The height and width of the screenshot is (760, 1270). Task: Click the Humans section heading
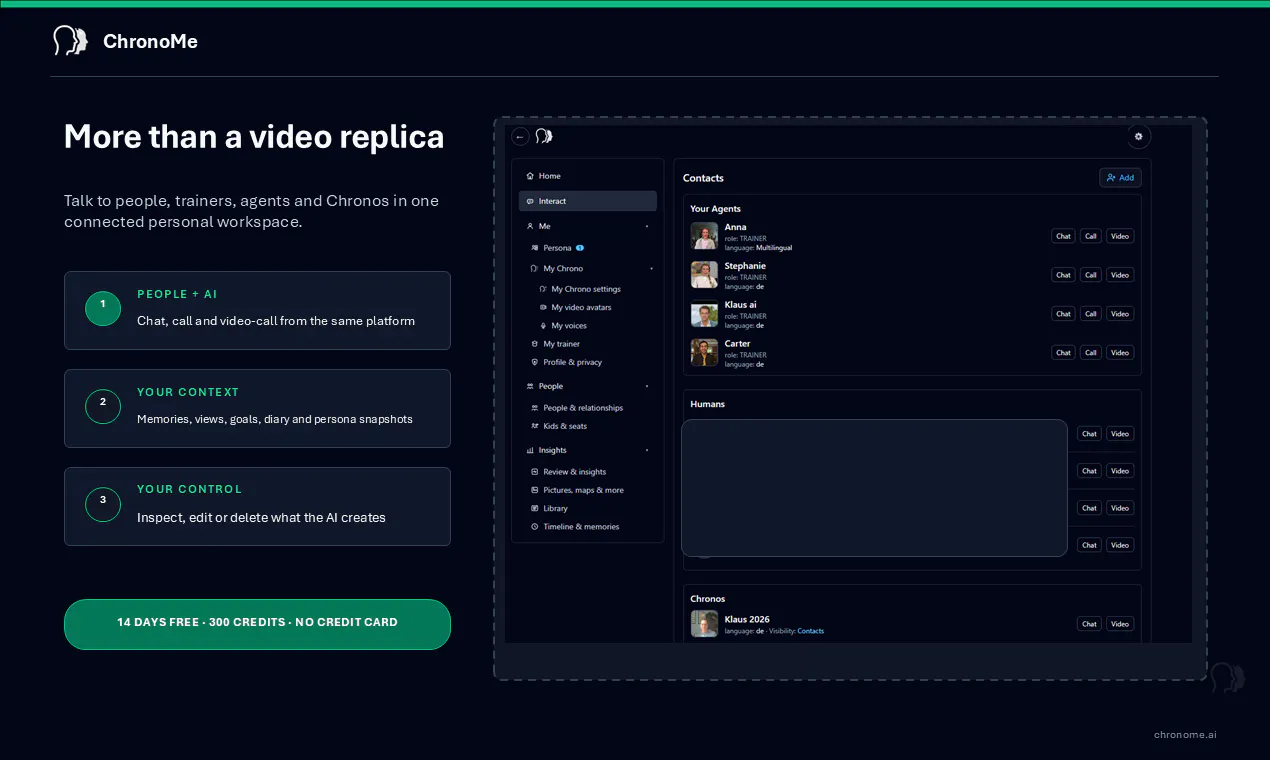coord(708,404)
